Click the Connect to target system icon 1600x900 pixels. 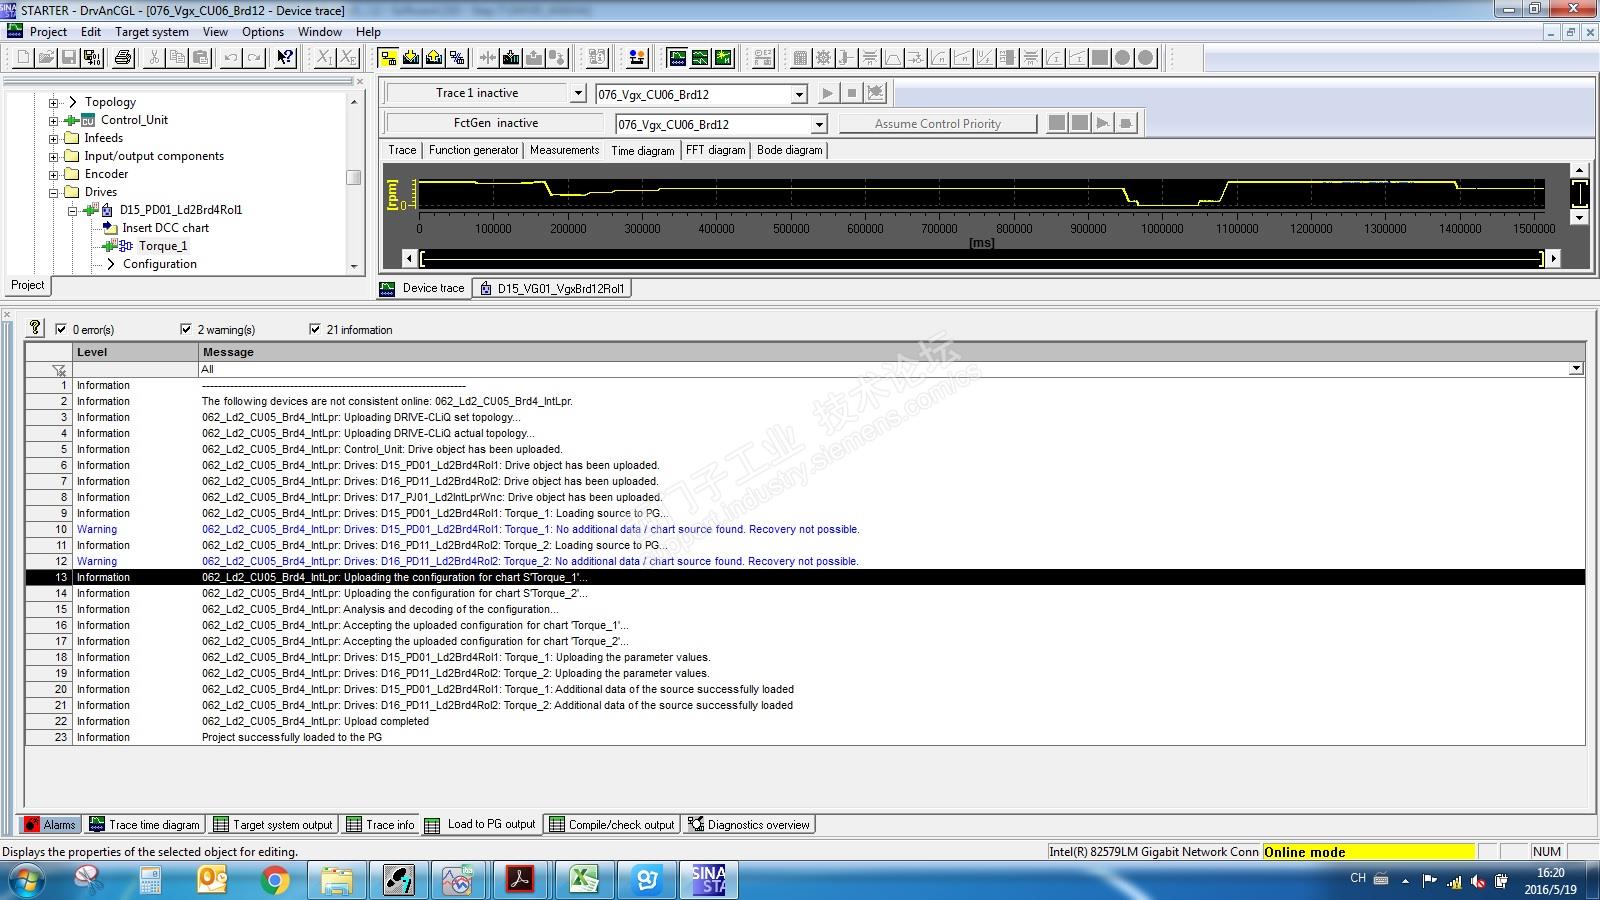tap(388, 58)
